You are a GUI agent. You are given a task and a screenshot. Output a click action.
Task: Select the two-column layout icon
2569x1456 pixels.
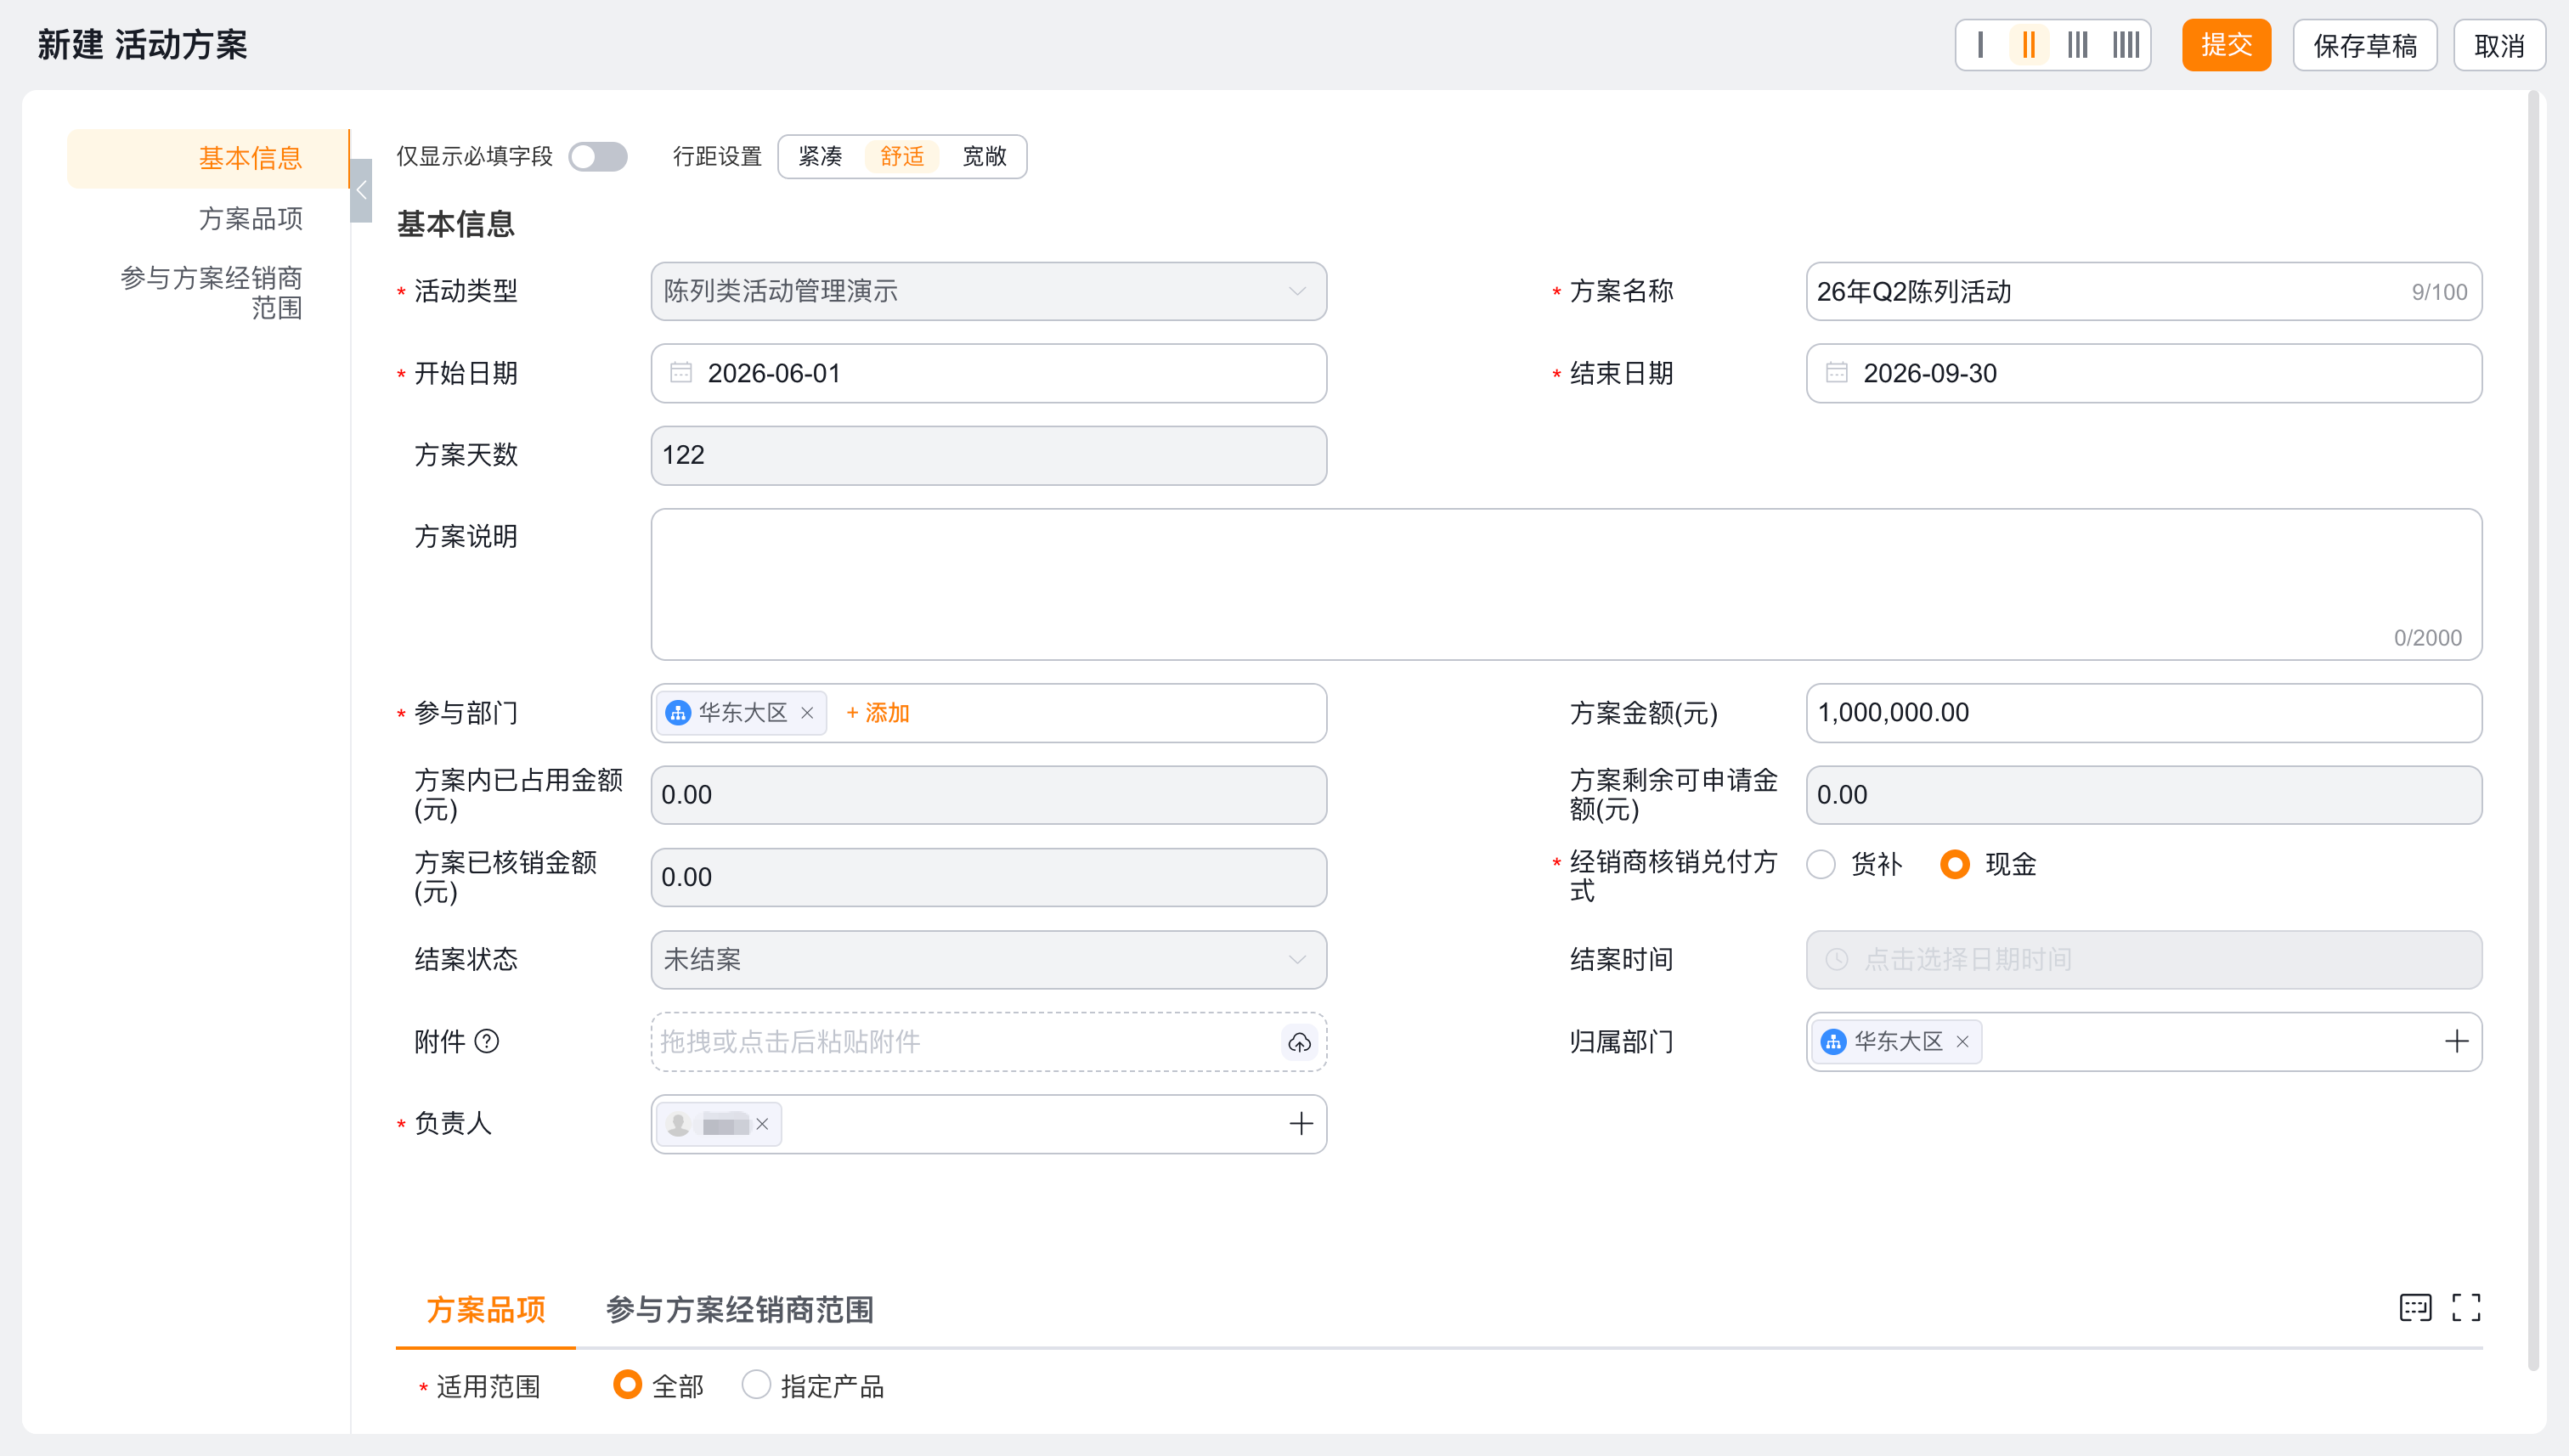coord(2029,45)
